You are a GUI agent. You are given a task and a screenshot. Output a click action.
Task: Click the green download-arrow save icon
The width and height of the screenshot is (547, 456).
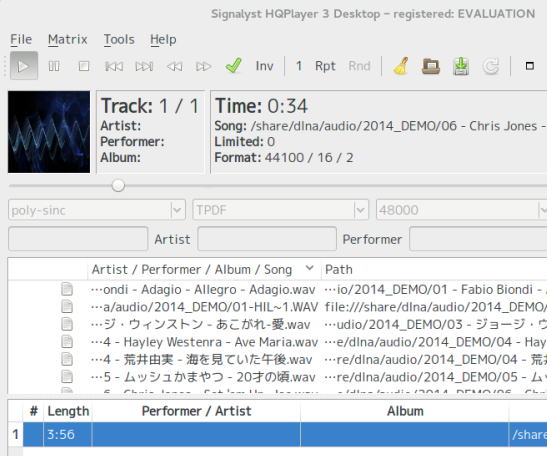461,66
